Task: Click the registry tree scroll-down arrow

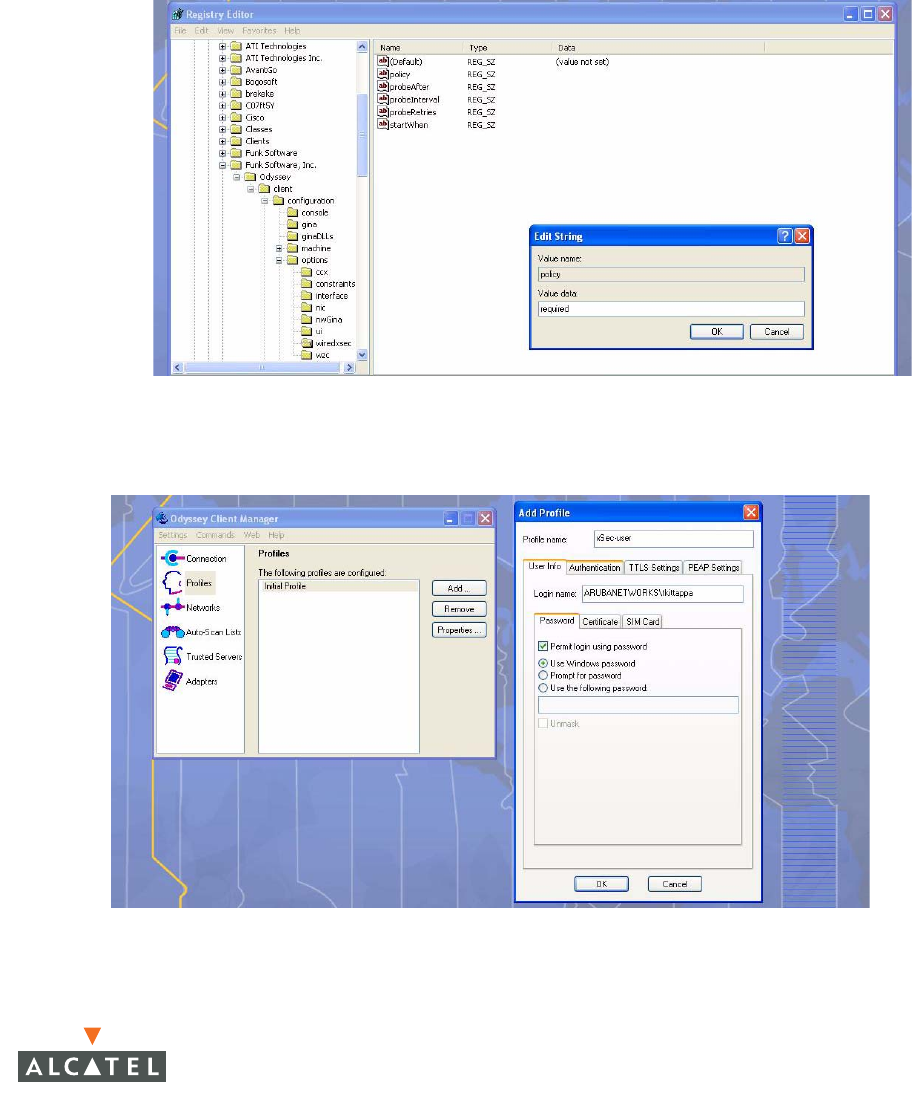Action: pyautogui.click(x=362, y=355)
